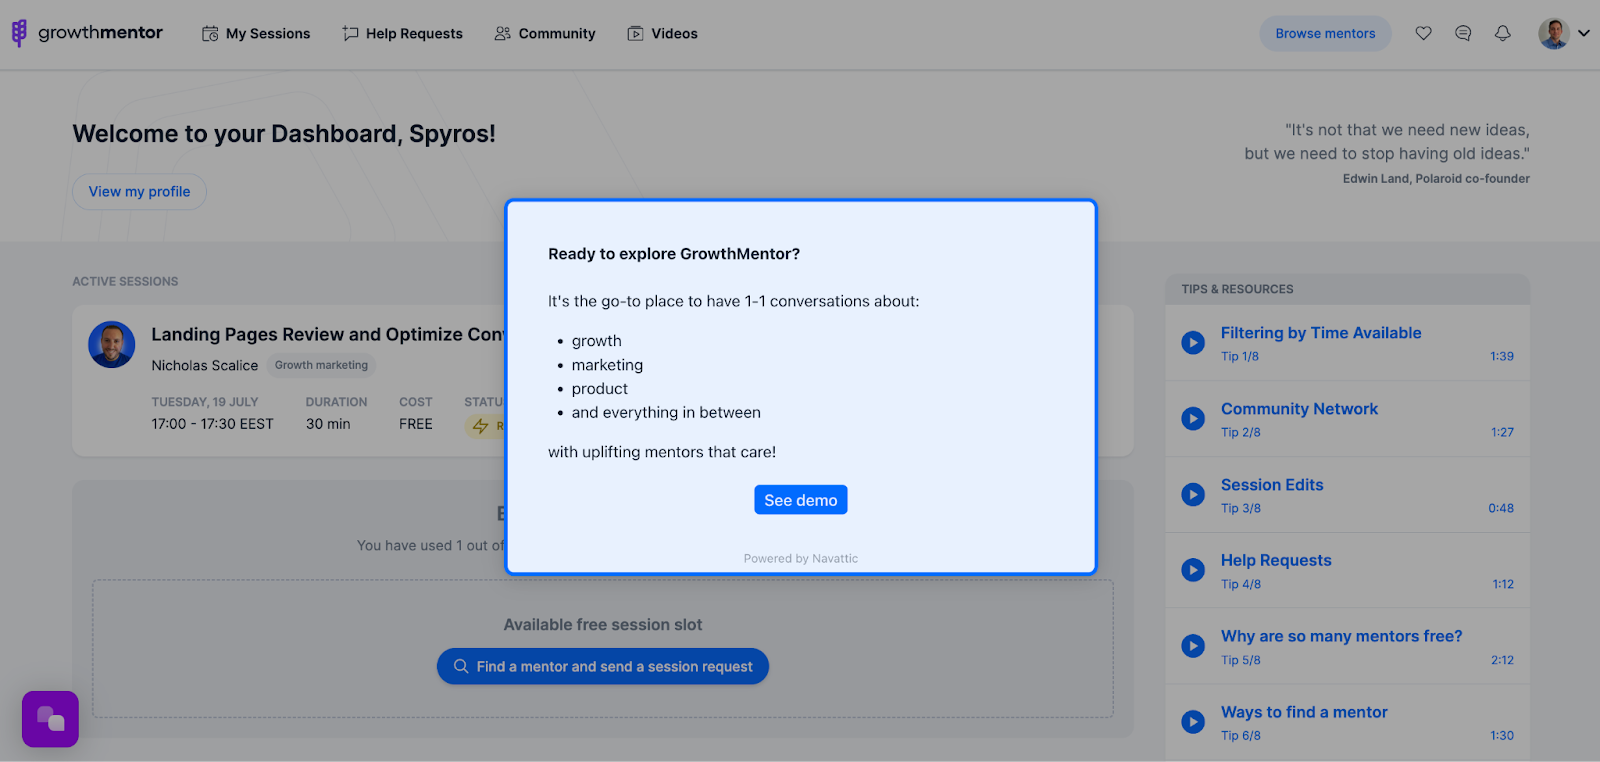The image size is (1600, 762).
Task: Open Help Requests tip title
Action: 1276,561
